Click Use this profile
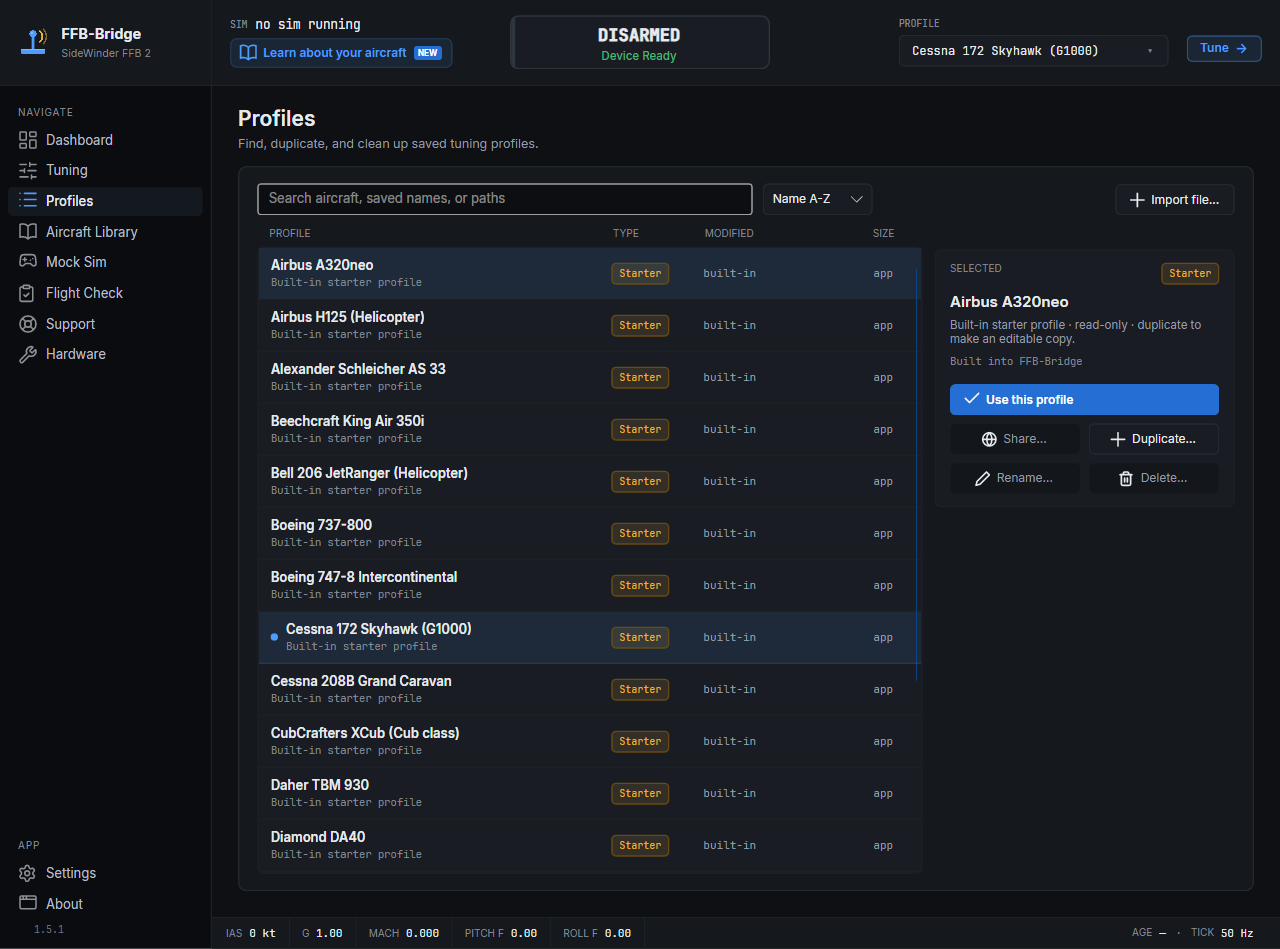Image resolution: width=1280 pixels, height=949 pixels. tap(1084, 399)
